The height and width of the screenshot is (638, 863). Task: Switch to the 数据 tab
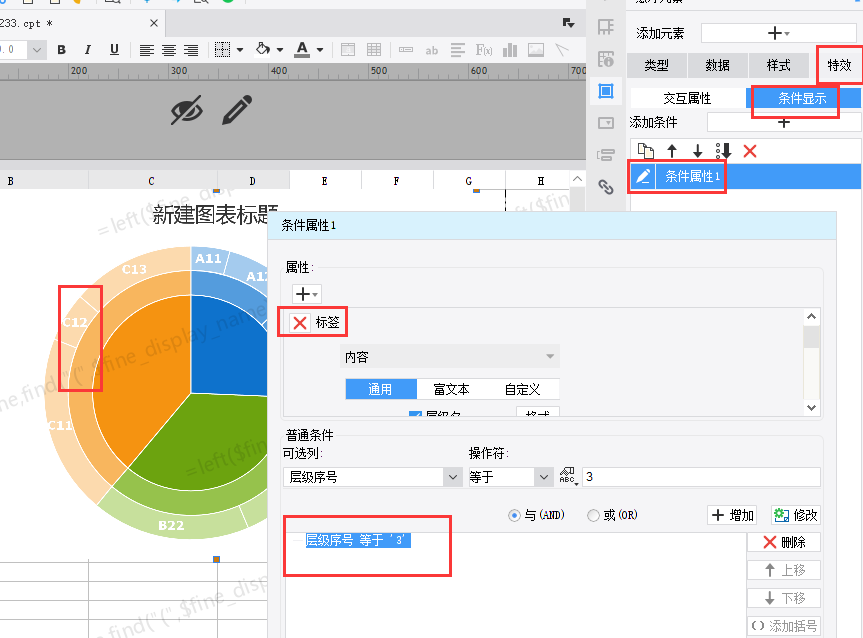718,66
